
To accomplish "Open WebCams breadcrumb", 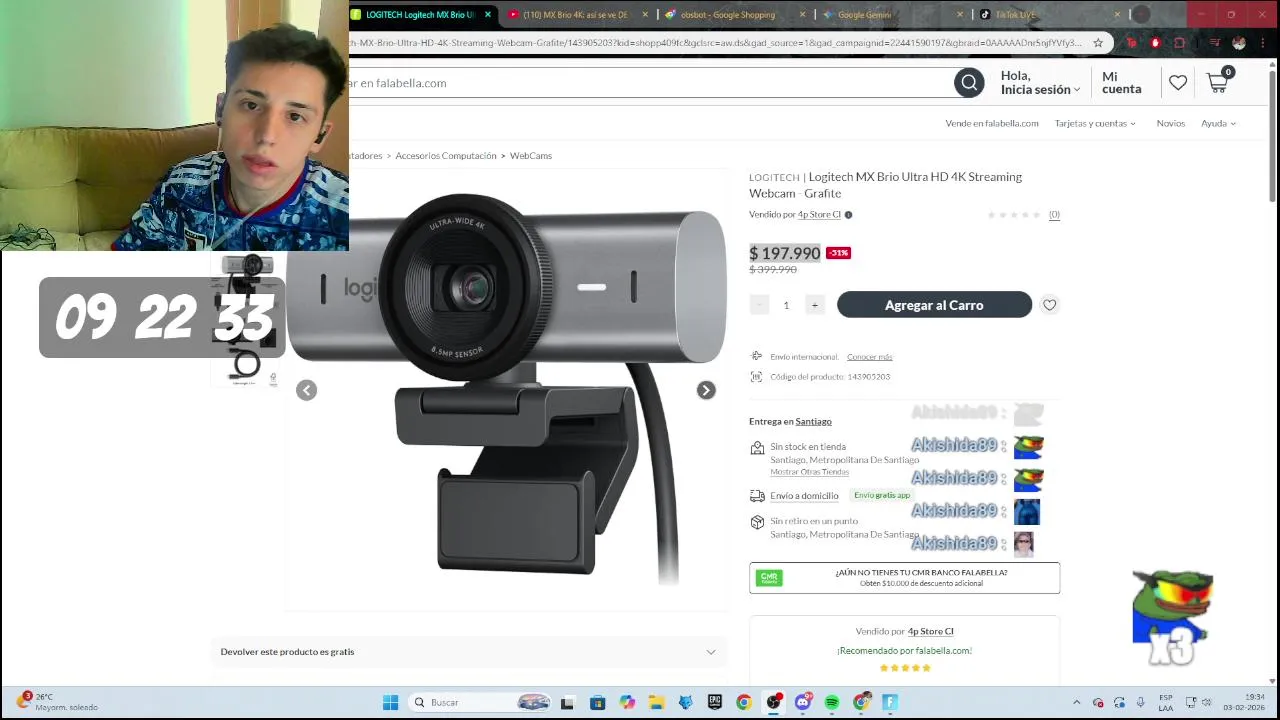I will coord(530,156).
